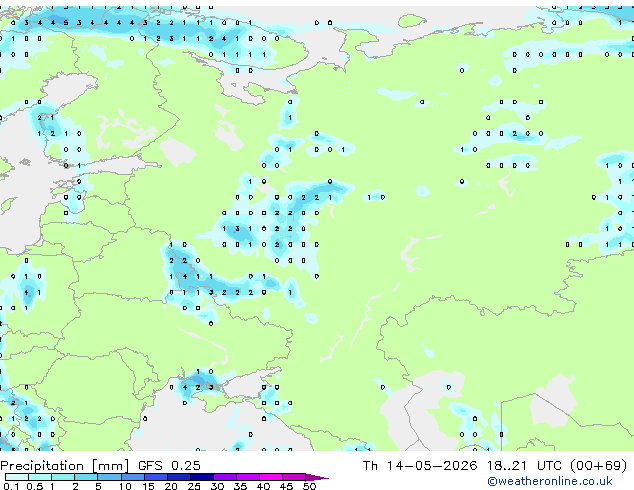Image resolution: width=634 pixels, height=490 pixels.
Task: Click the legend label '0.5'
Action: [35, 486]
